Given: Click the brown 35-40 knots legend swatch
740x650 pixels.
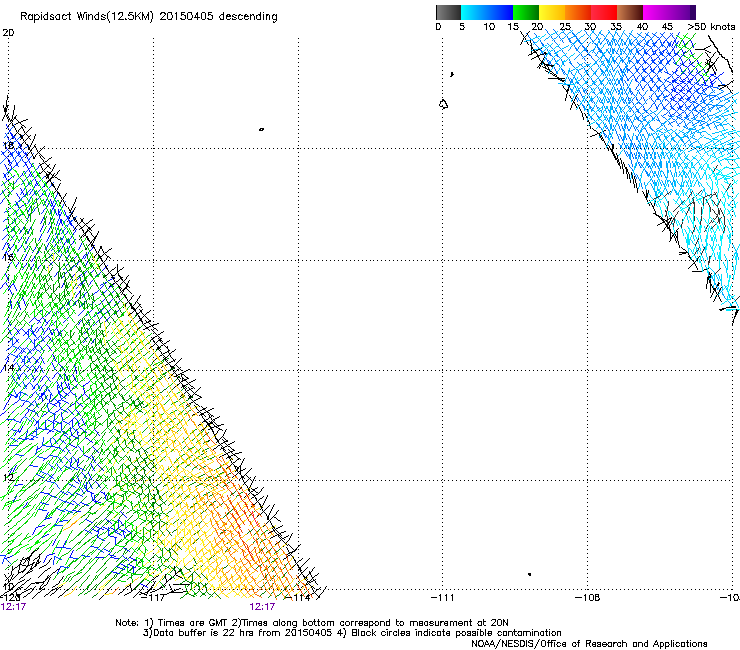Looking at the screenshot, I should point(630,12).
